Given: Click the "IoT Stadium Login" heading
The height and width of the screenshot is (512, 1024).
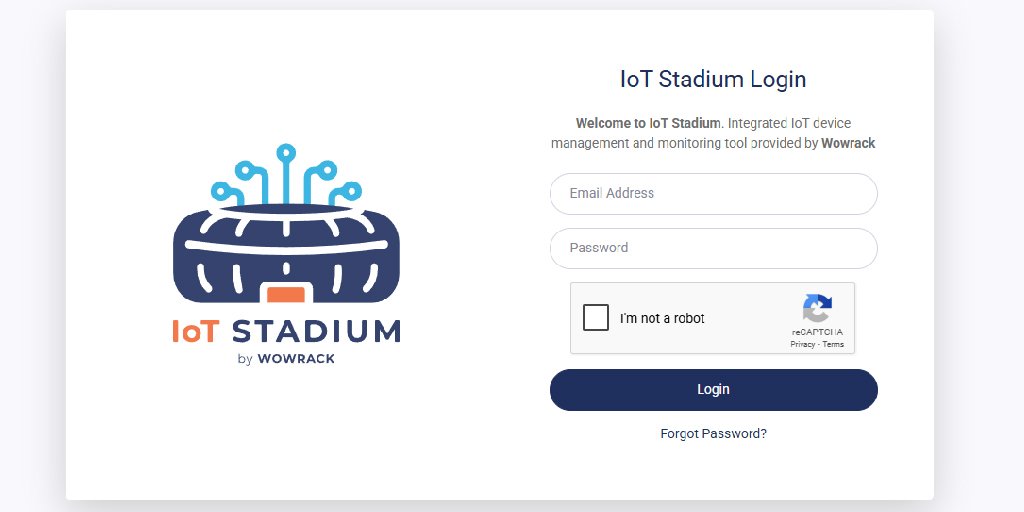Looking at the screenshot, I should pos(713,80).
